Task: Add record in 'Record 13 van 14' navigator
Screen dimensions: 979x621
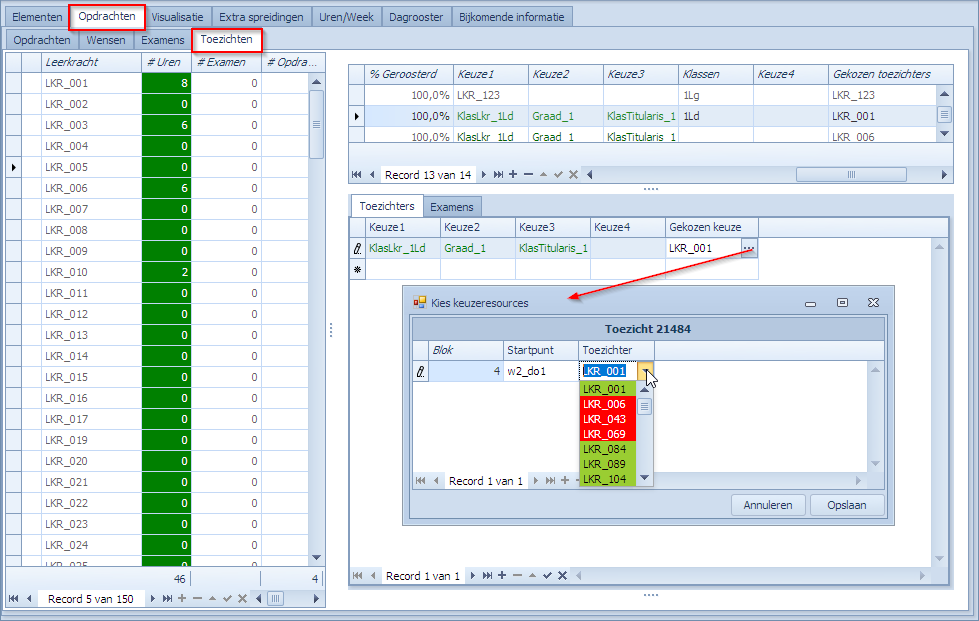Action: point(513,175)
